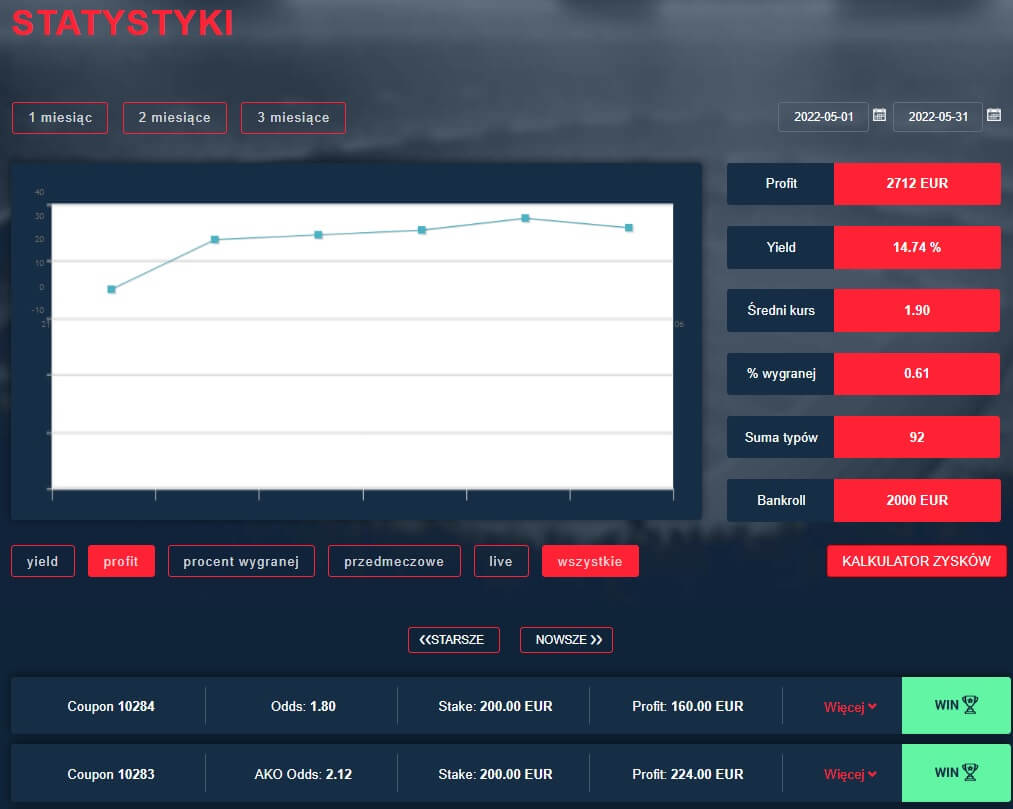1013x809 pixels.
Task: Open calendar icon beside 2022-05-31 date
Action: pyautogui.click(x=993, y=116)
